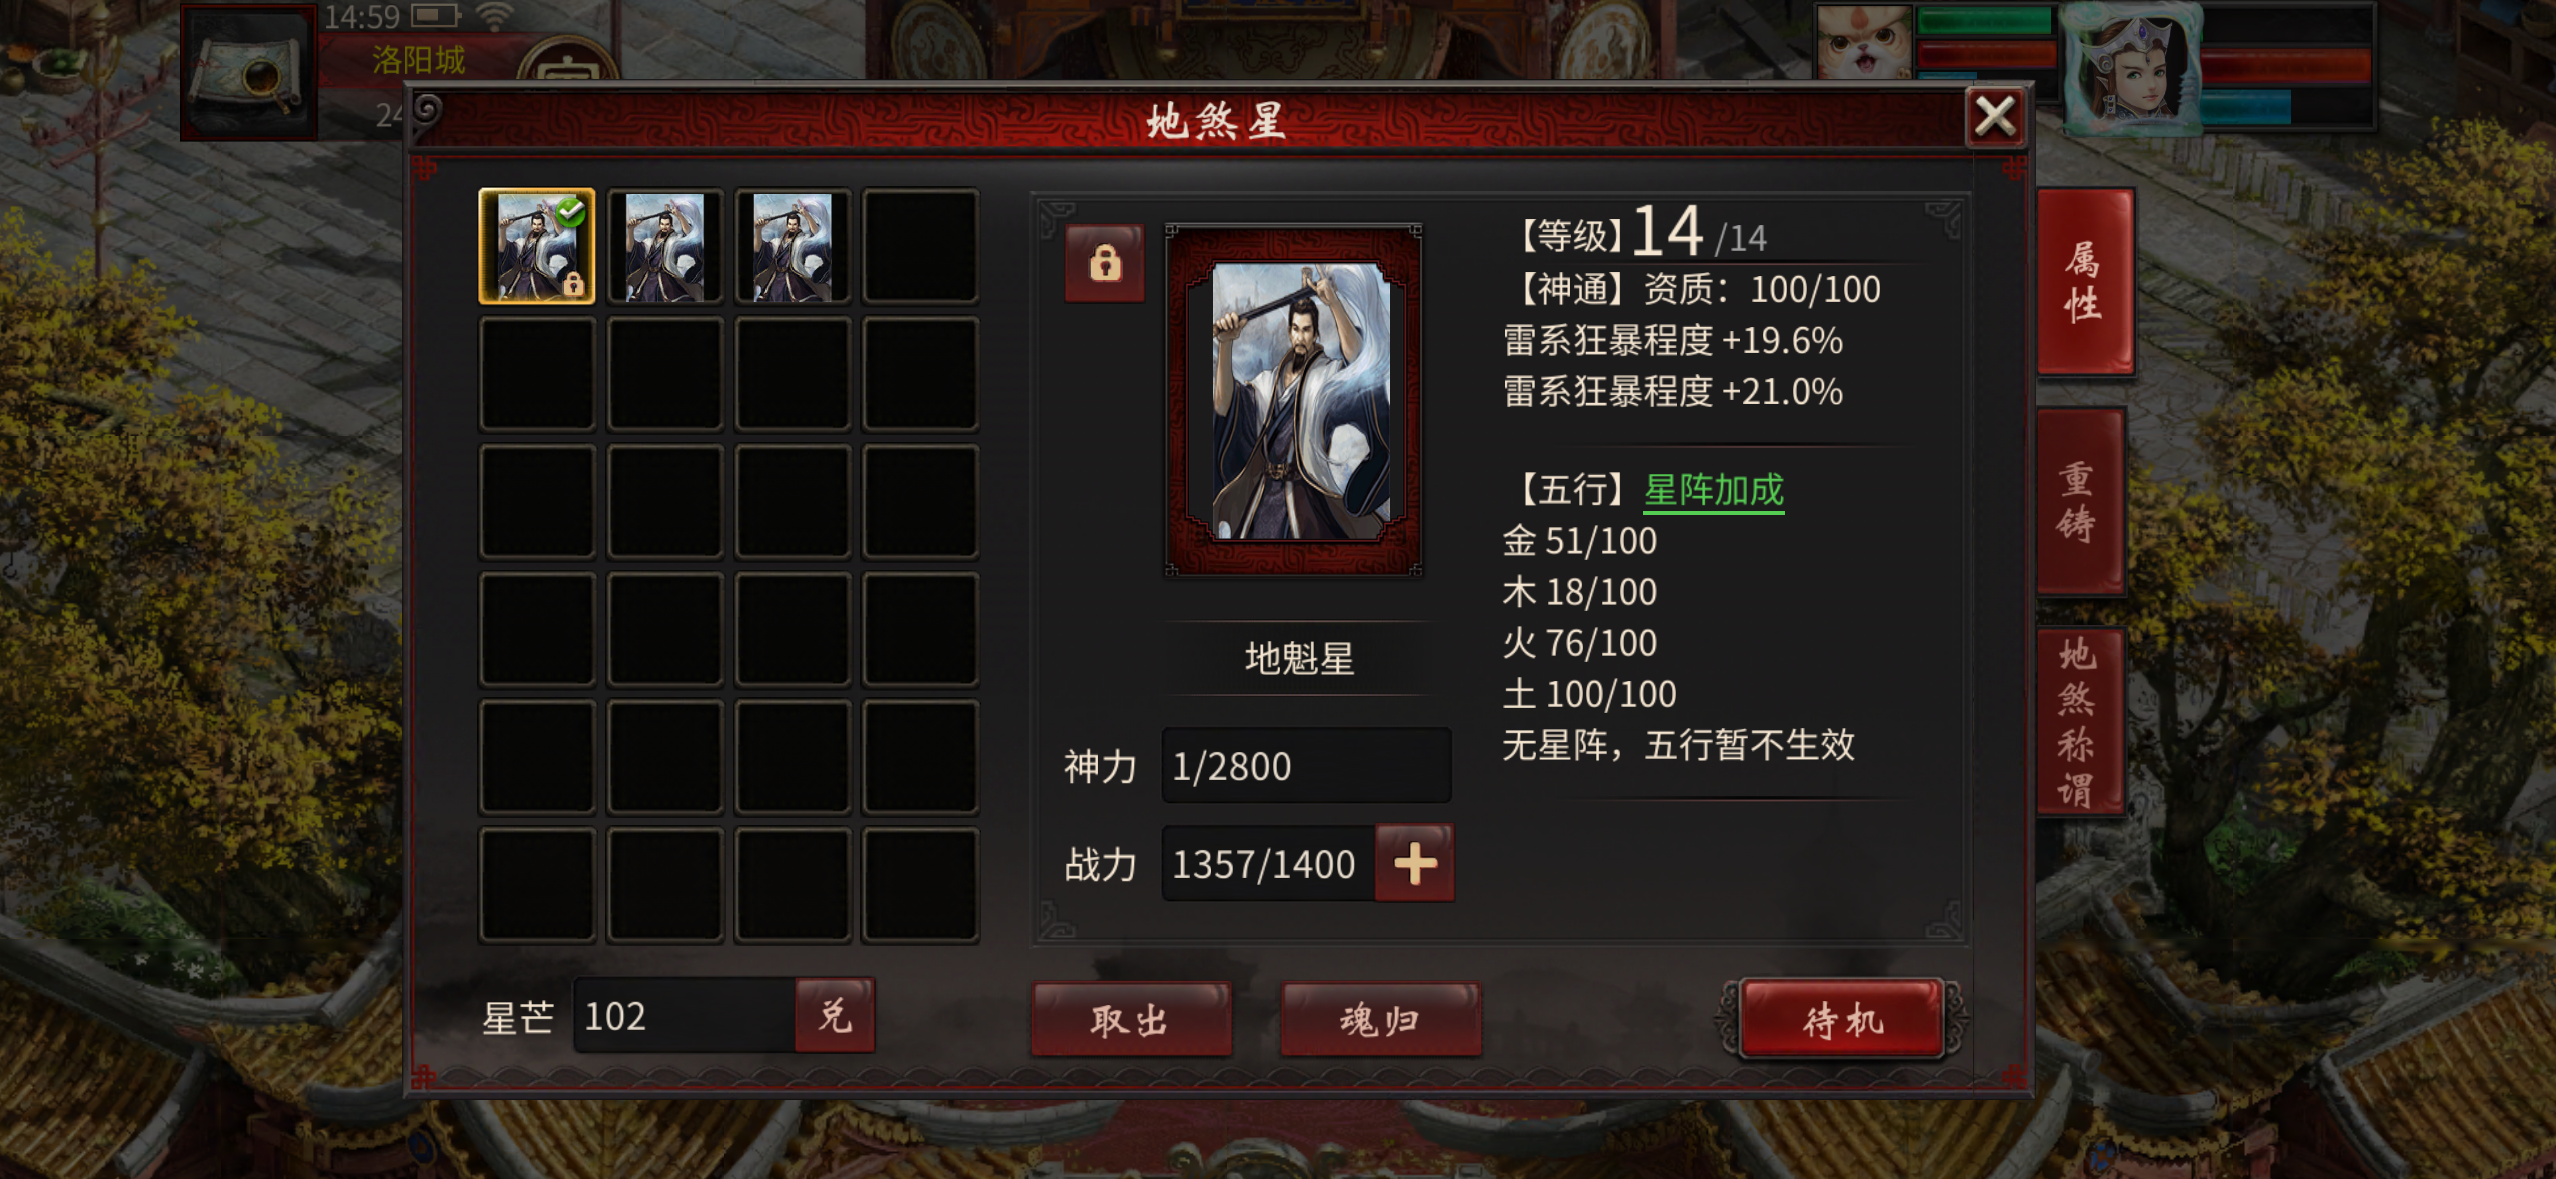Close the 地煞星 panel with X
This screenshot has height=1179, width=2556.
click(1995, 117)
